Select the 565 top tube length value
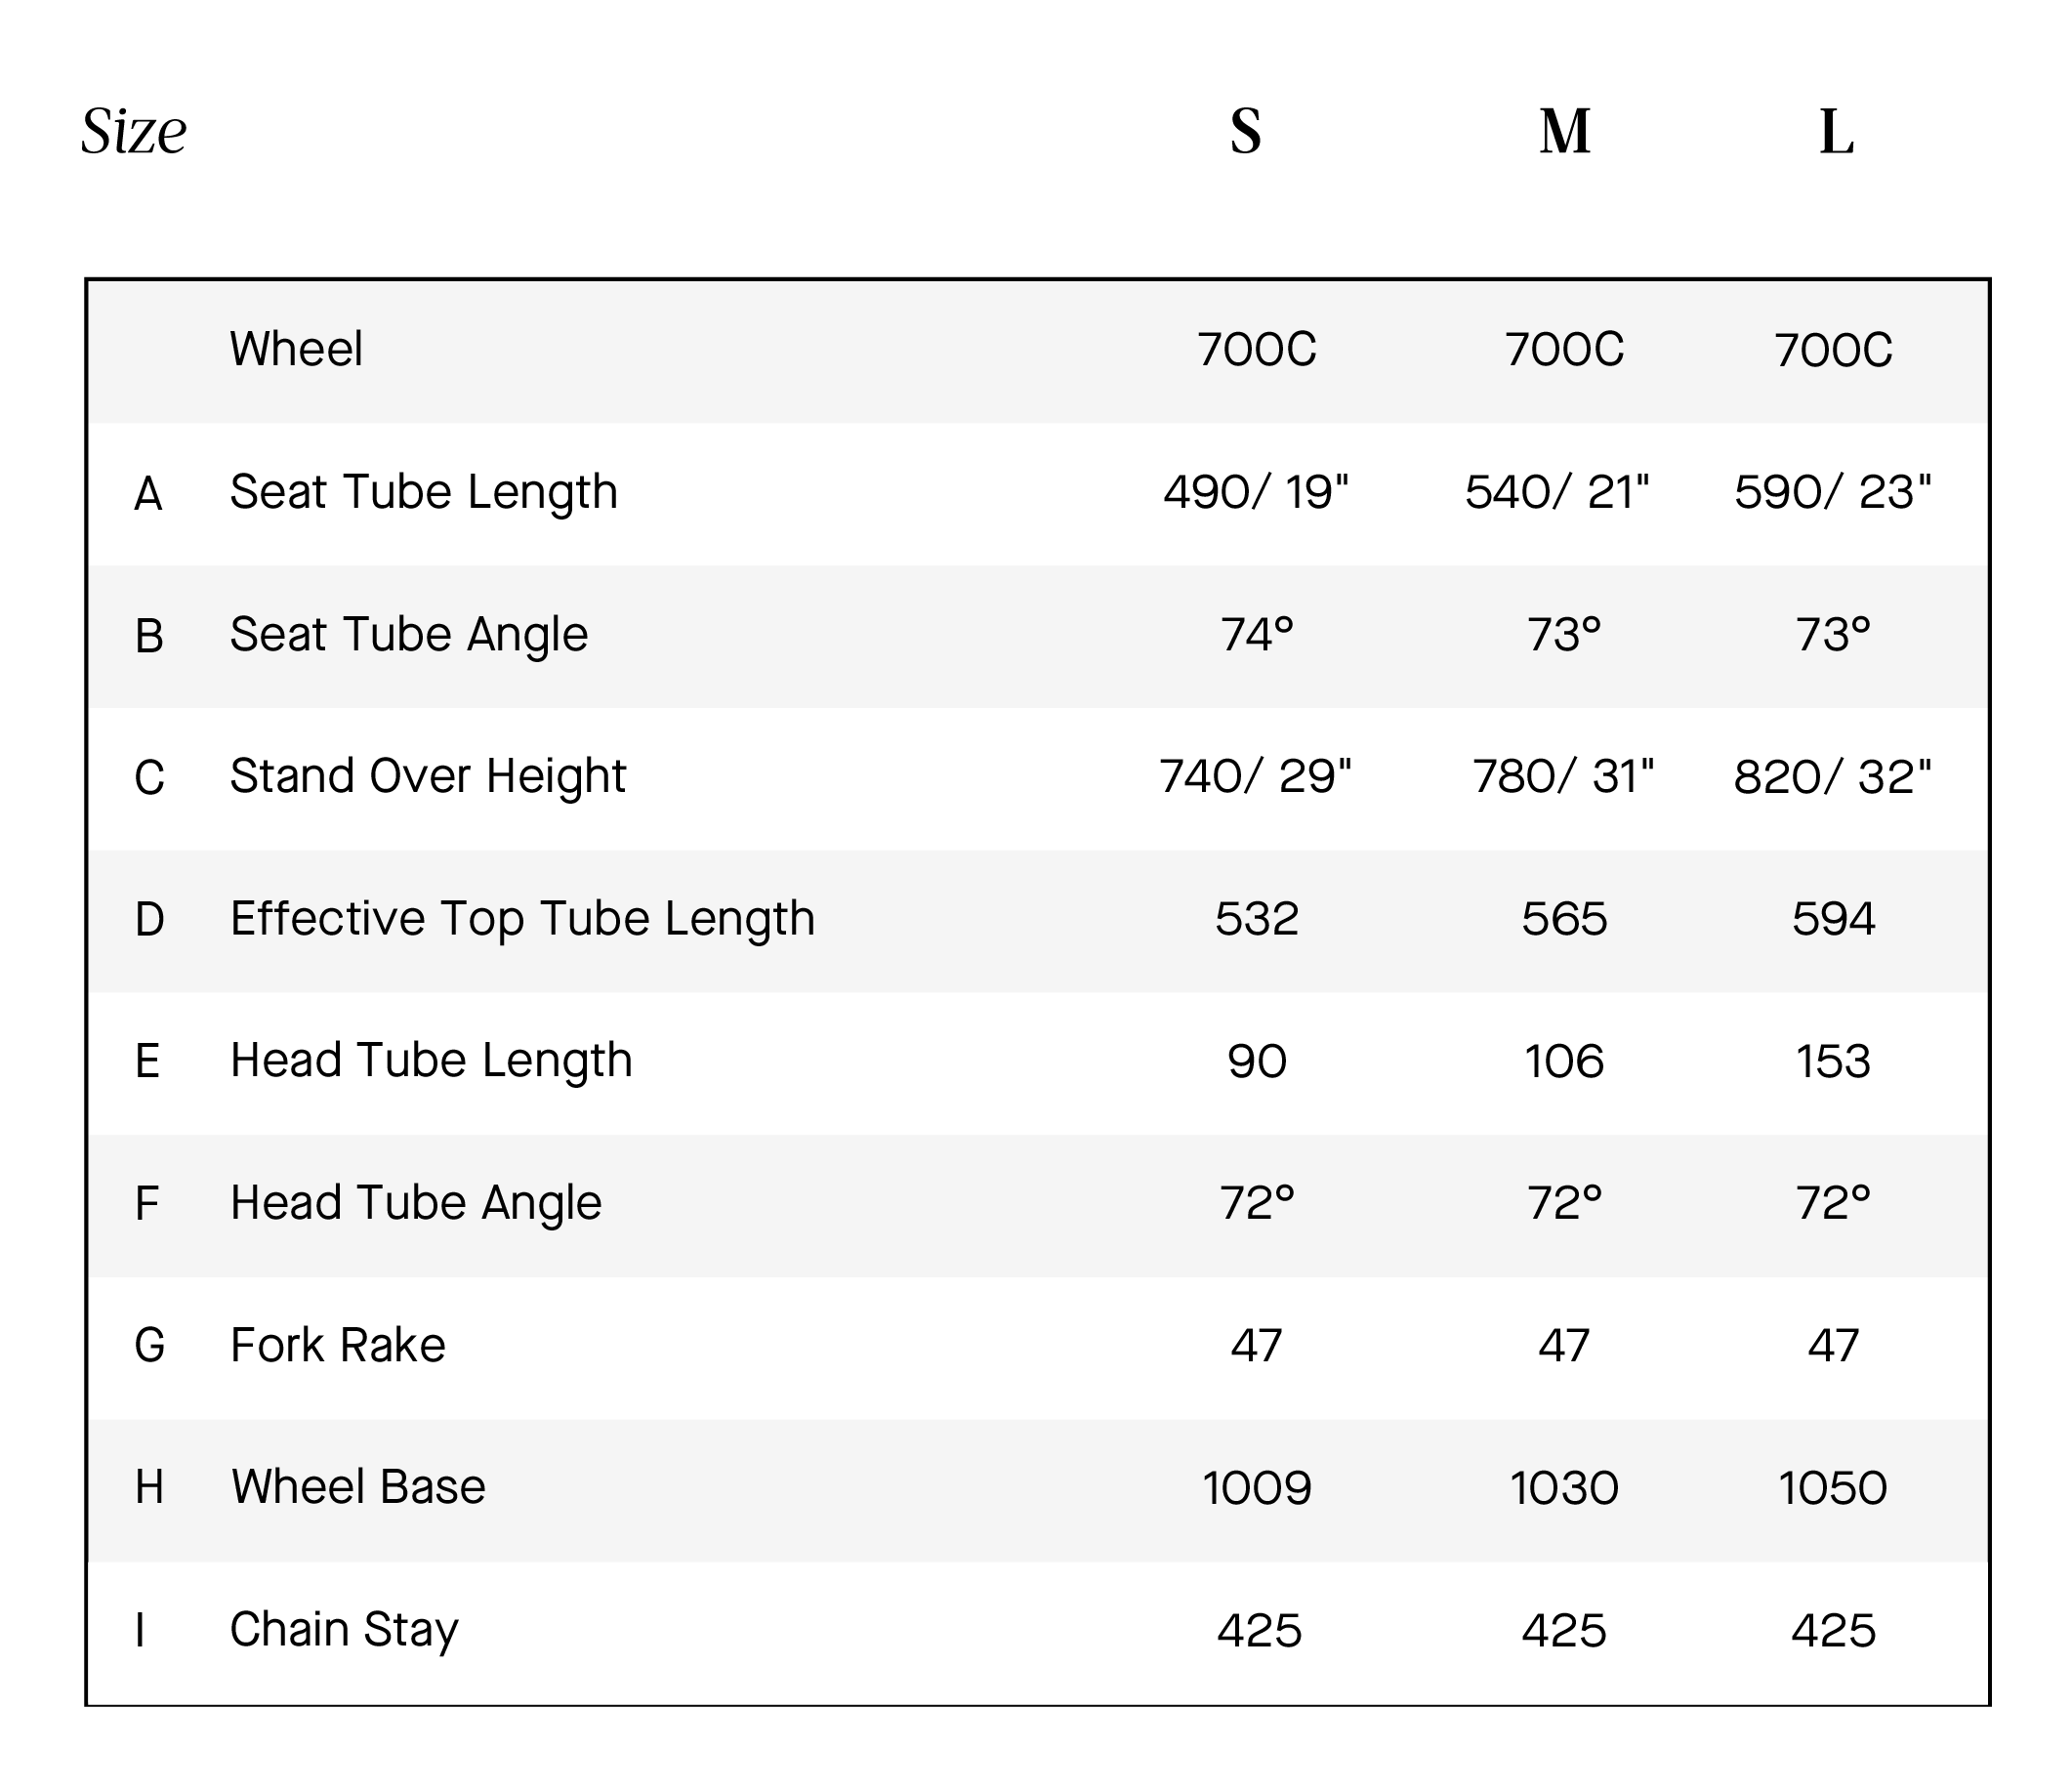2072x1791 pixels. click(x=1564, y=919)
